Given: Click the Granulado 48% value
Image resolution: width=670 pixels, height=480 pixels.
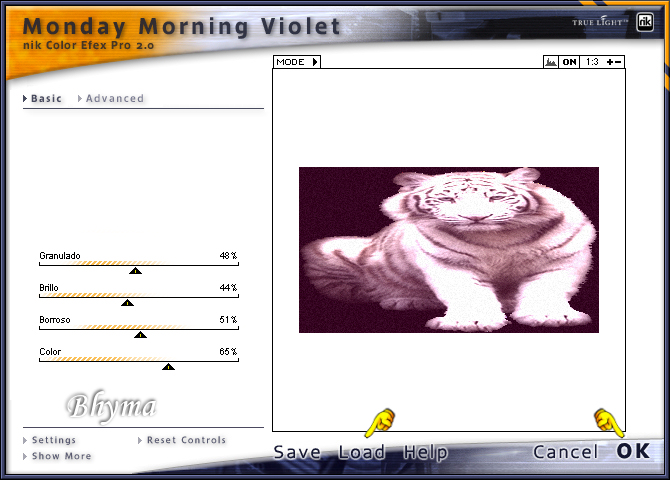Looking at the screenshot, I should coord(228,256).
